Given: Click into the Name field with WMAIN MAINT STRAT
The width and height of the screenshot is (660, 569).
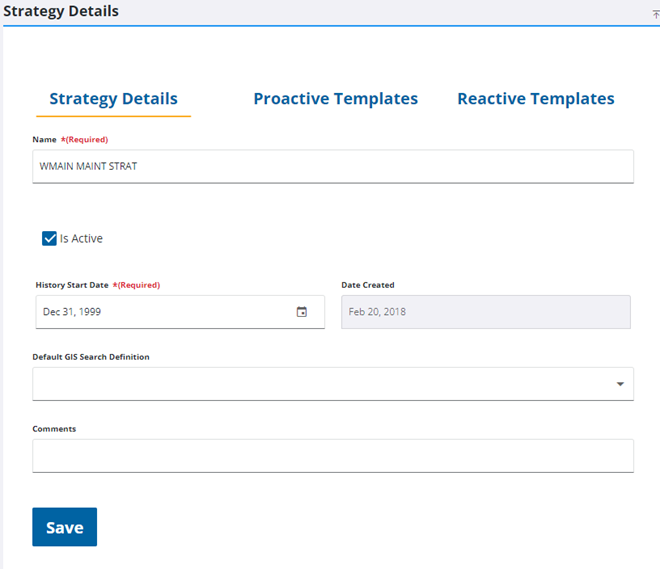Looking at the screenshot, I should (332, 166).
